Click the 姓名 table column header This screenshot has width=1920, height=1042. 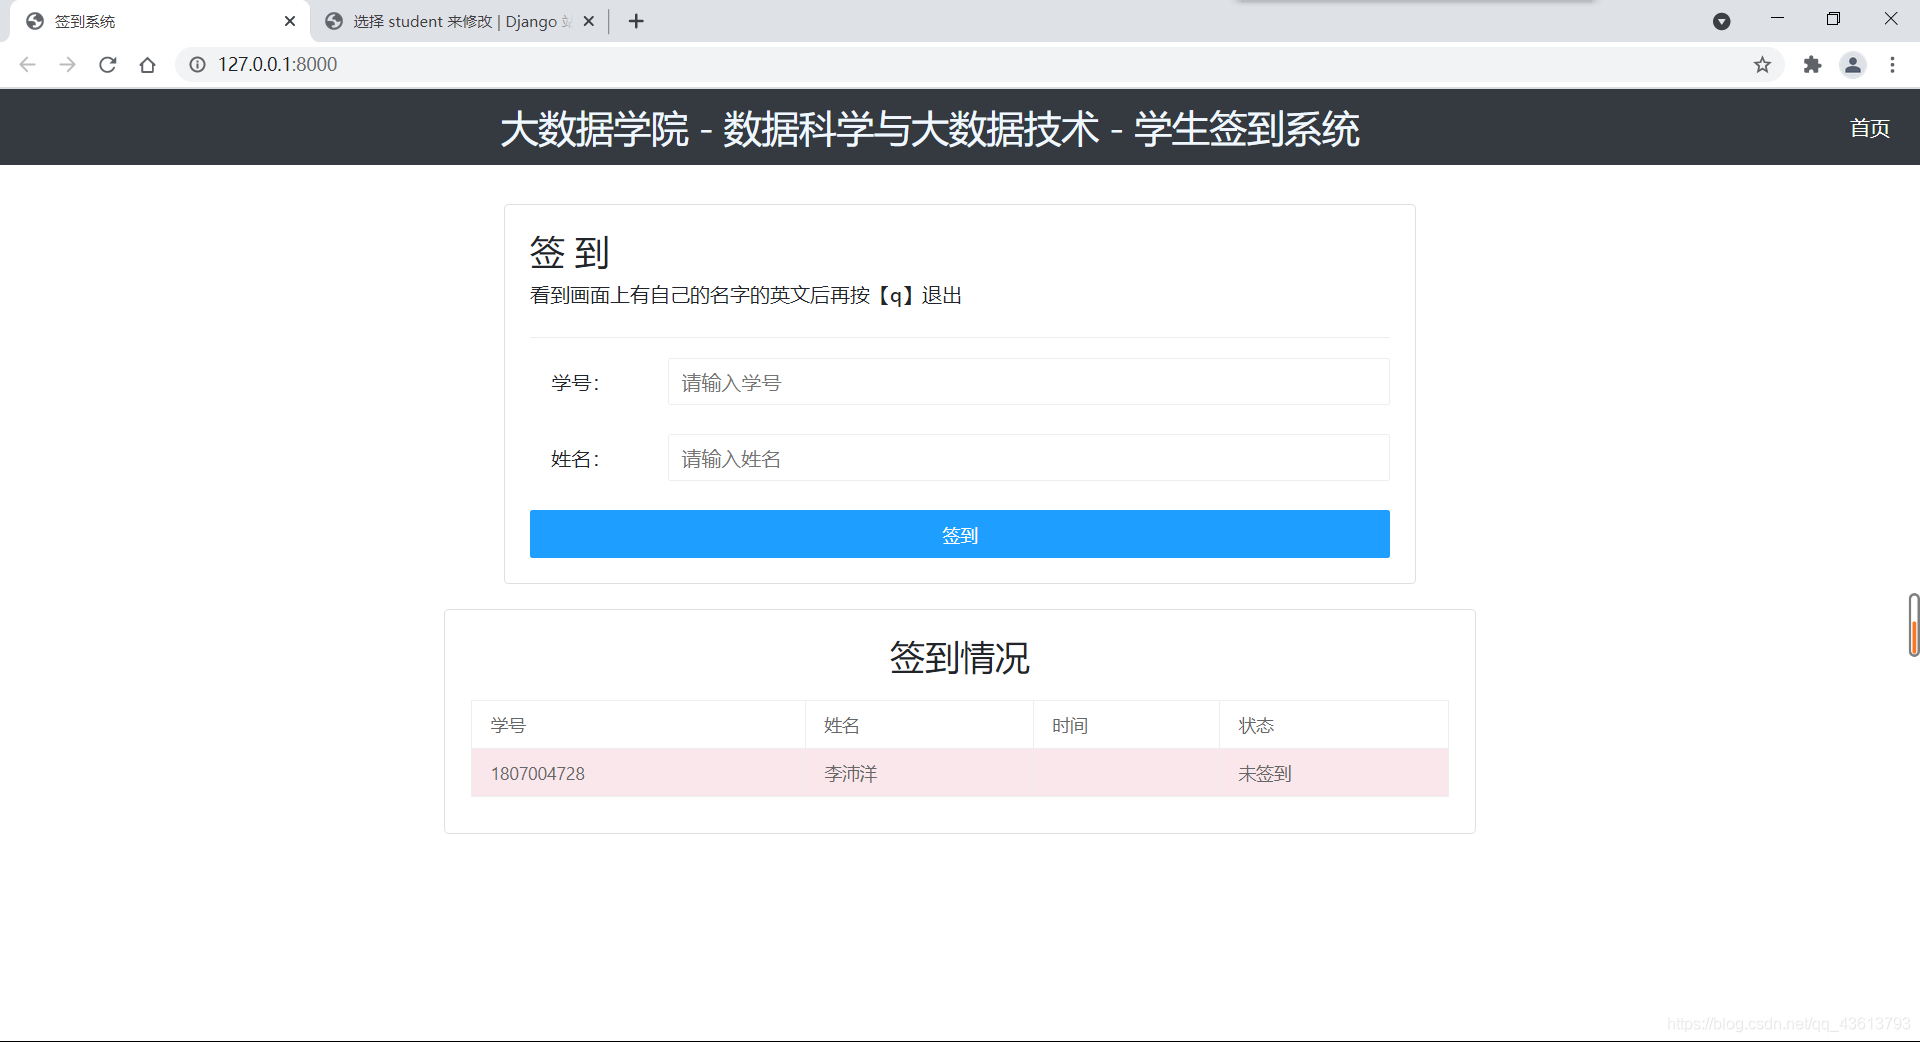[x=919, y=725]
